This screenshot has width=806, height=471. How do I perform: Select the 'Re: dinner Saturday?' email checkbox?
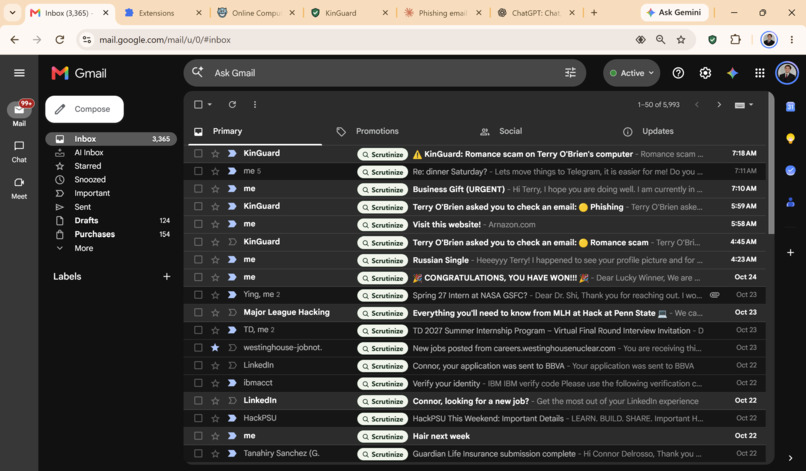click(x=198, y=171)
